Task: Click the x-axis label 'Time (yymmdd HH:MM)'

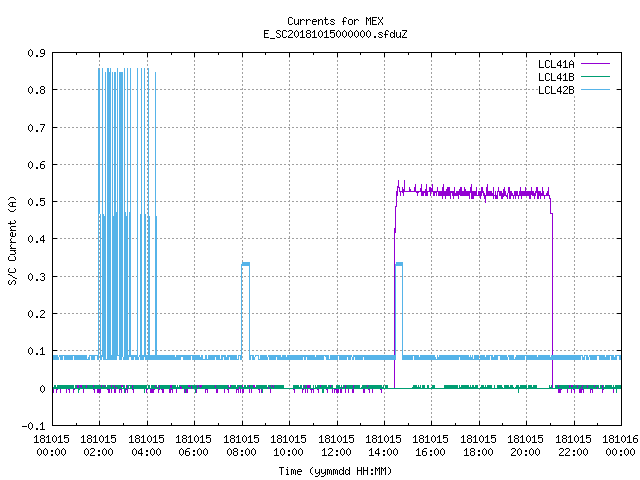Action: point(335,471)
